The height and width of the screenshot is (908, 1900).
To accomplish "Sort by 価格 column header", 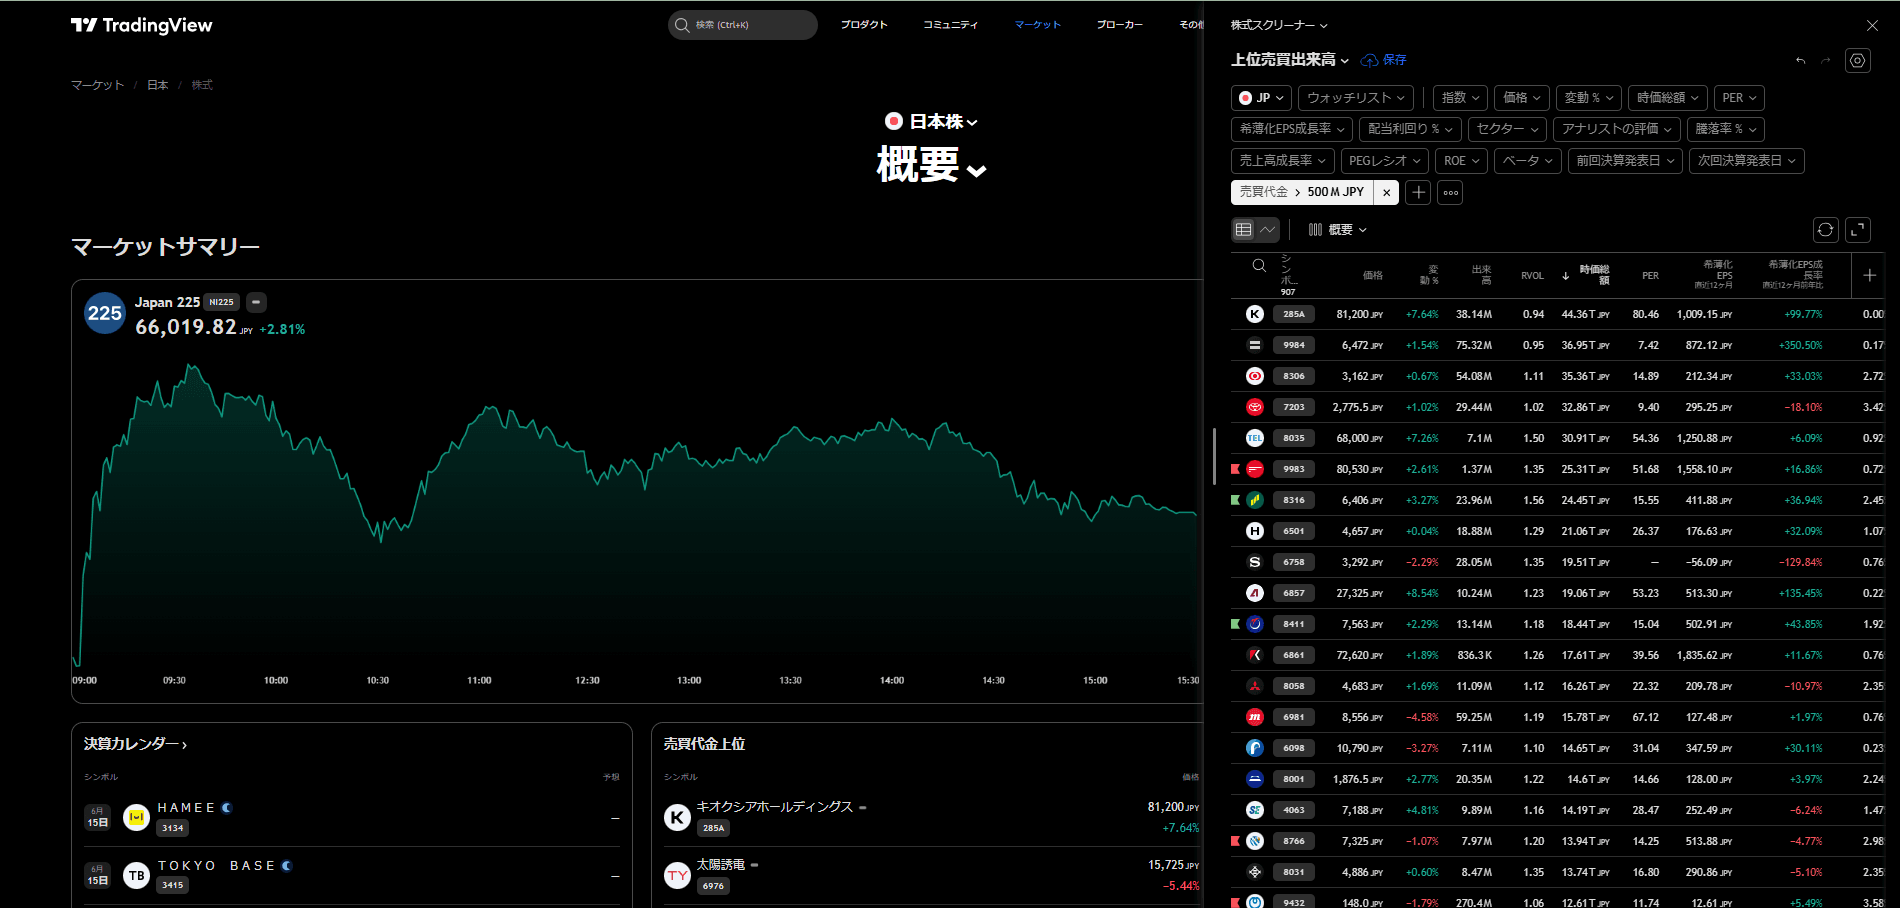I will pos(1372,275).
